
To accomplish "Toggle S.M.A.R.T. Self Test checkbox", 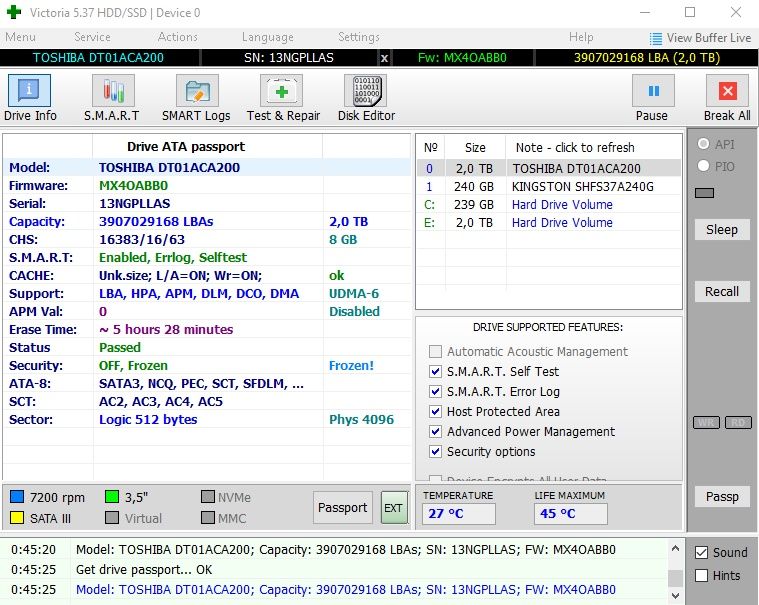I will coord(435,371).
